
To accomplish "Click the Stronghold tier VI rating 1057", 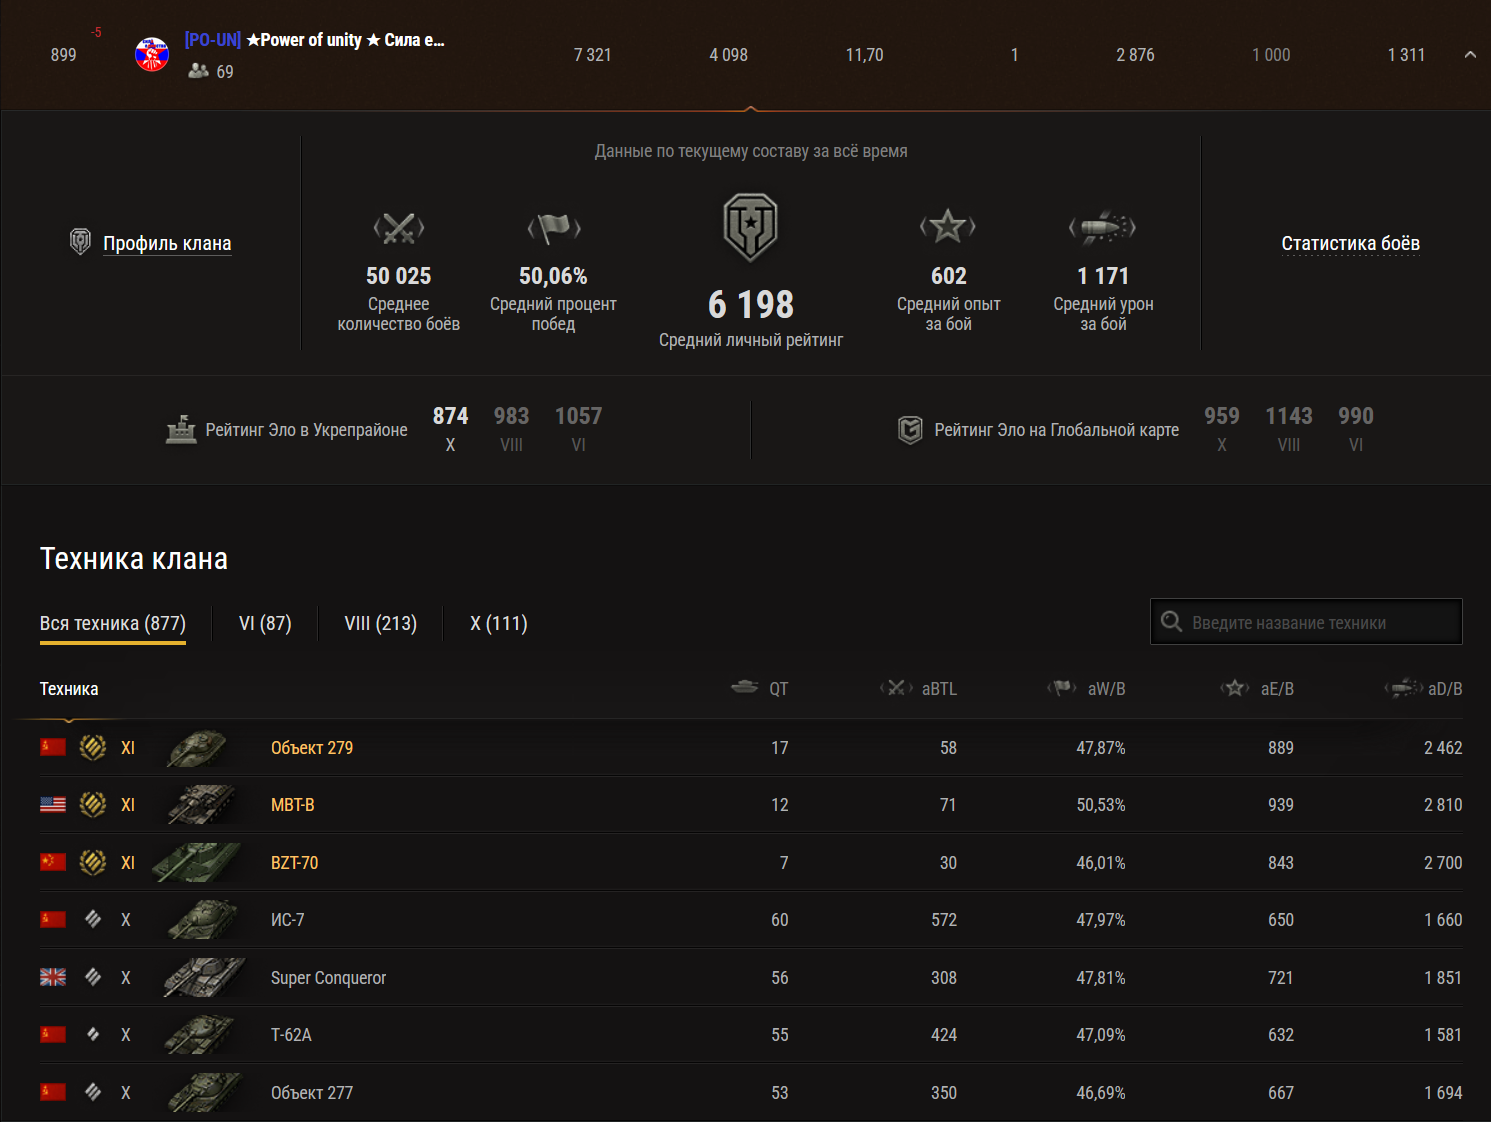I will tap(579, 416).
